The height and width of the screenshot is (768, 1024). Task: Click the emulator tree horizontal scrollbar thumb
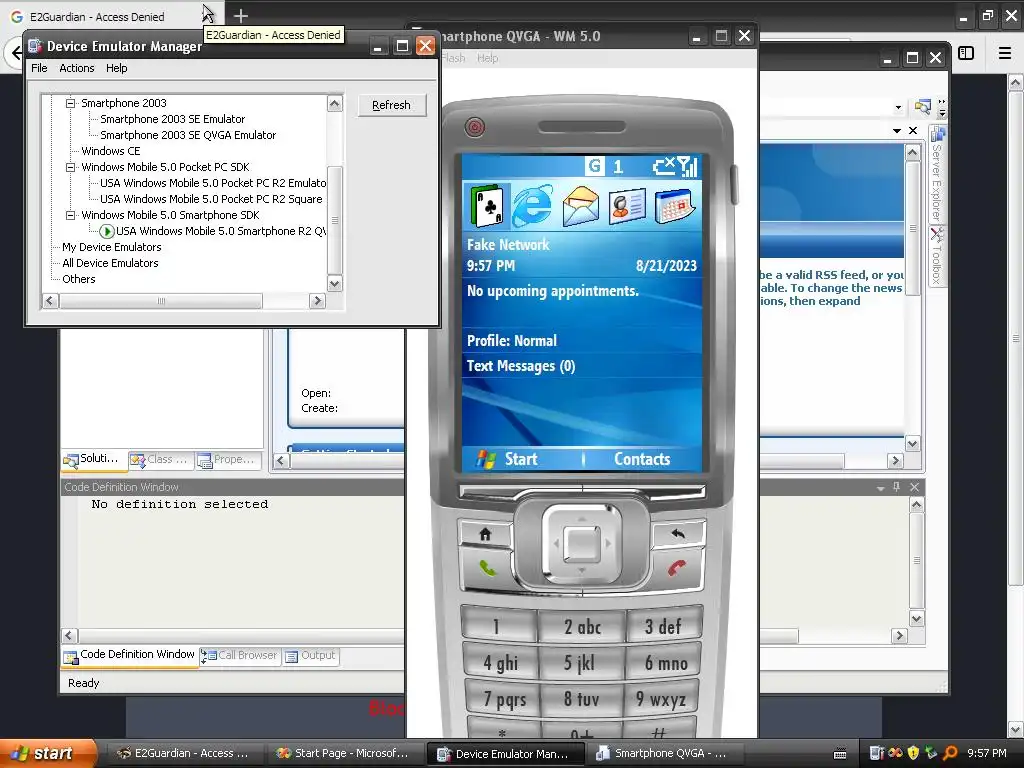click(x=161, y=301)
